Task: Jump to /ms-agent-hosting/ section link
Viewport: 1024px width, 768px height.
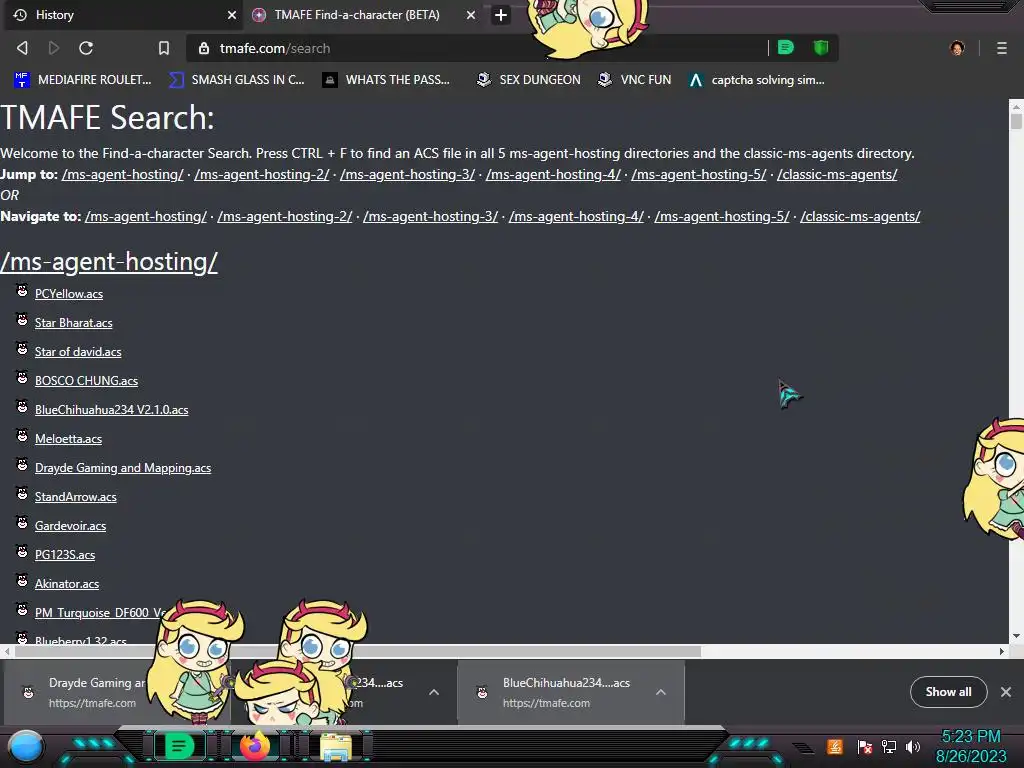Action: (x=123, y=174)
